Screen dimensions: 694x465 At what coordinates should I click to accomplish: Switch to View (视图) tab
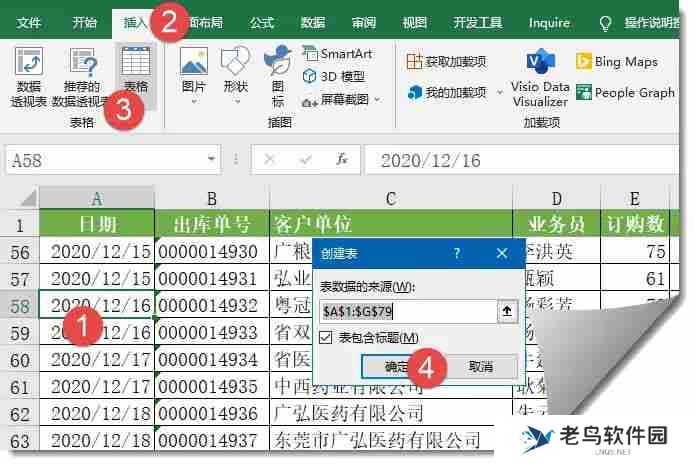pos(414,23)
